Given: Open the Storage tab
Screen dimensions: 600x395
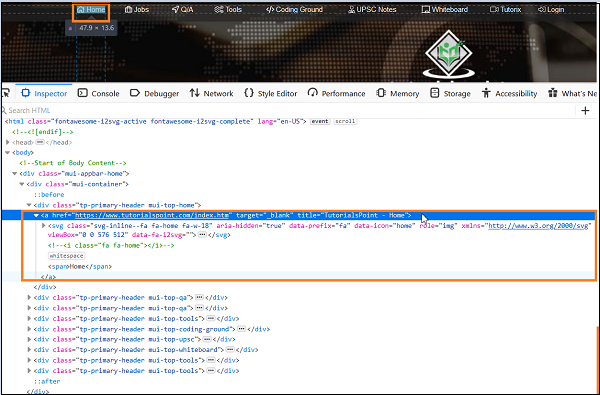Looking at the screenshot, I should (x=450, y=93).
